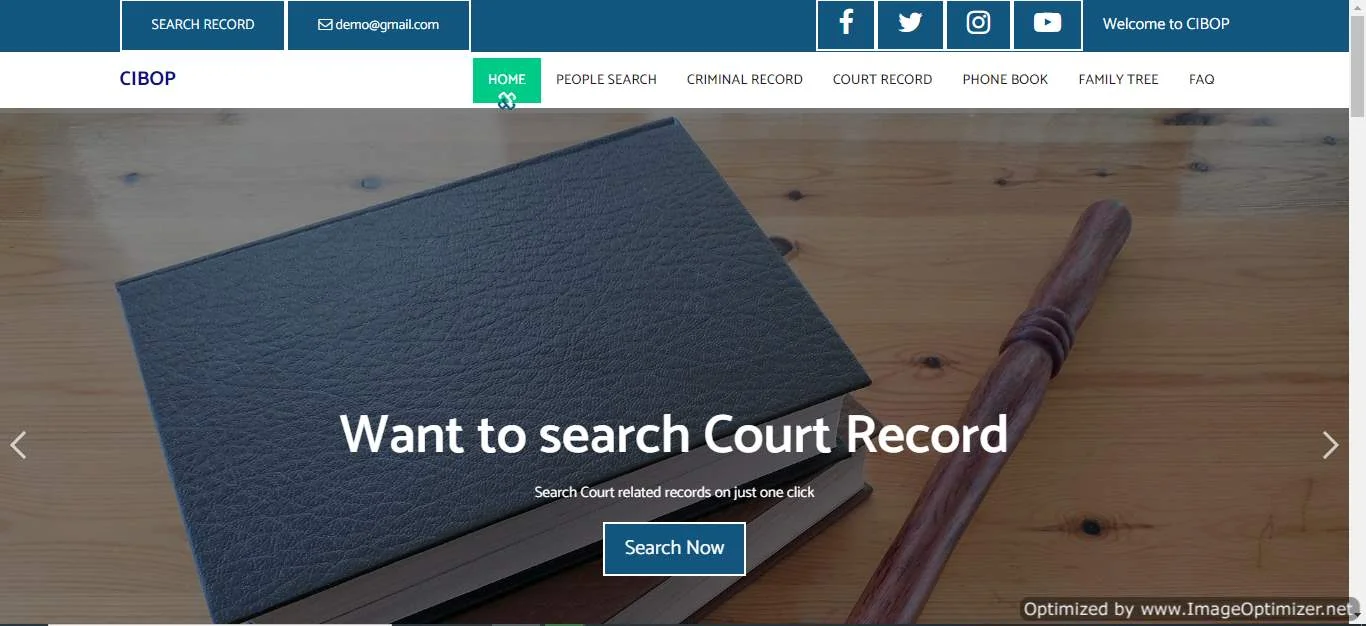Advance to next slide with right arrow

pos(1330,445)
